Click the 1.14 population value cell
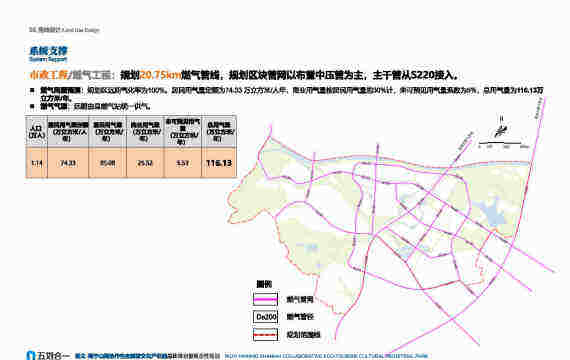Screen dimensions: 570x360 36,163
